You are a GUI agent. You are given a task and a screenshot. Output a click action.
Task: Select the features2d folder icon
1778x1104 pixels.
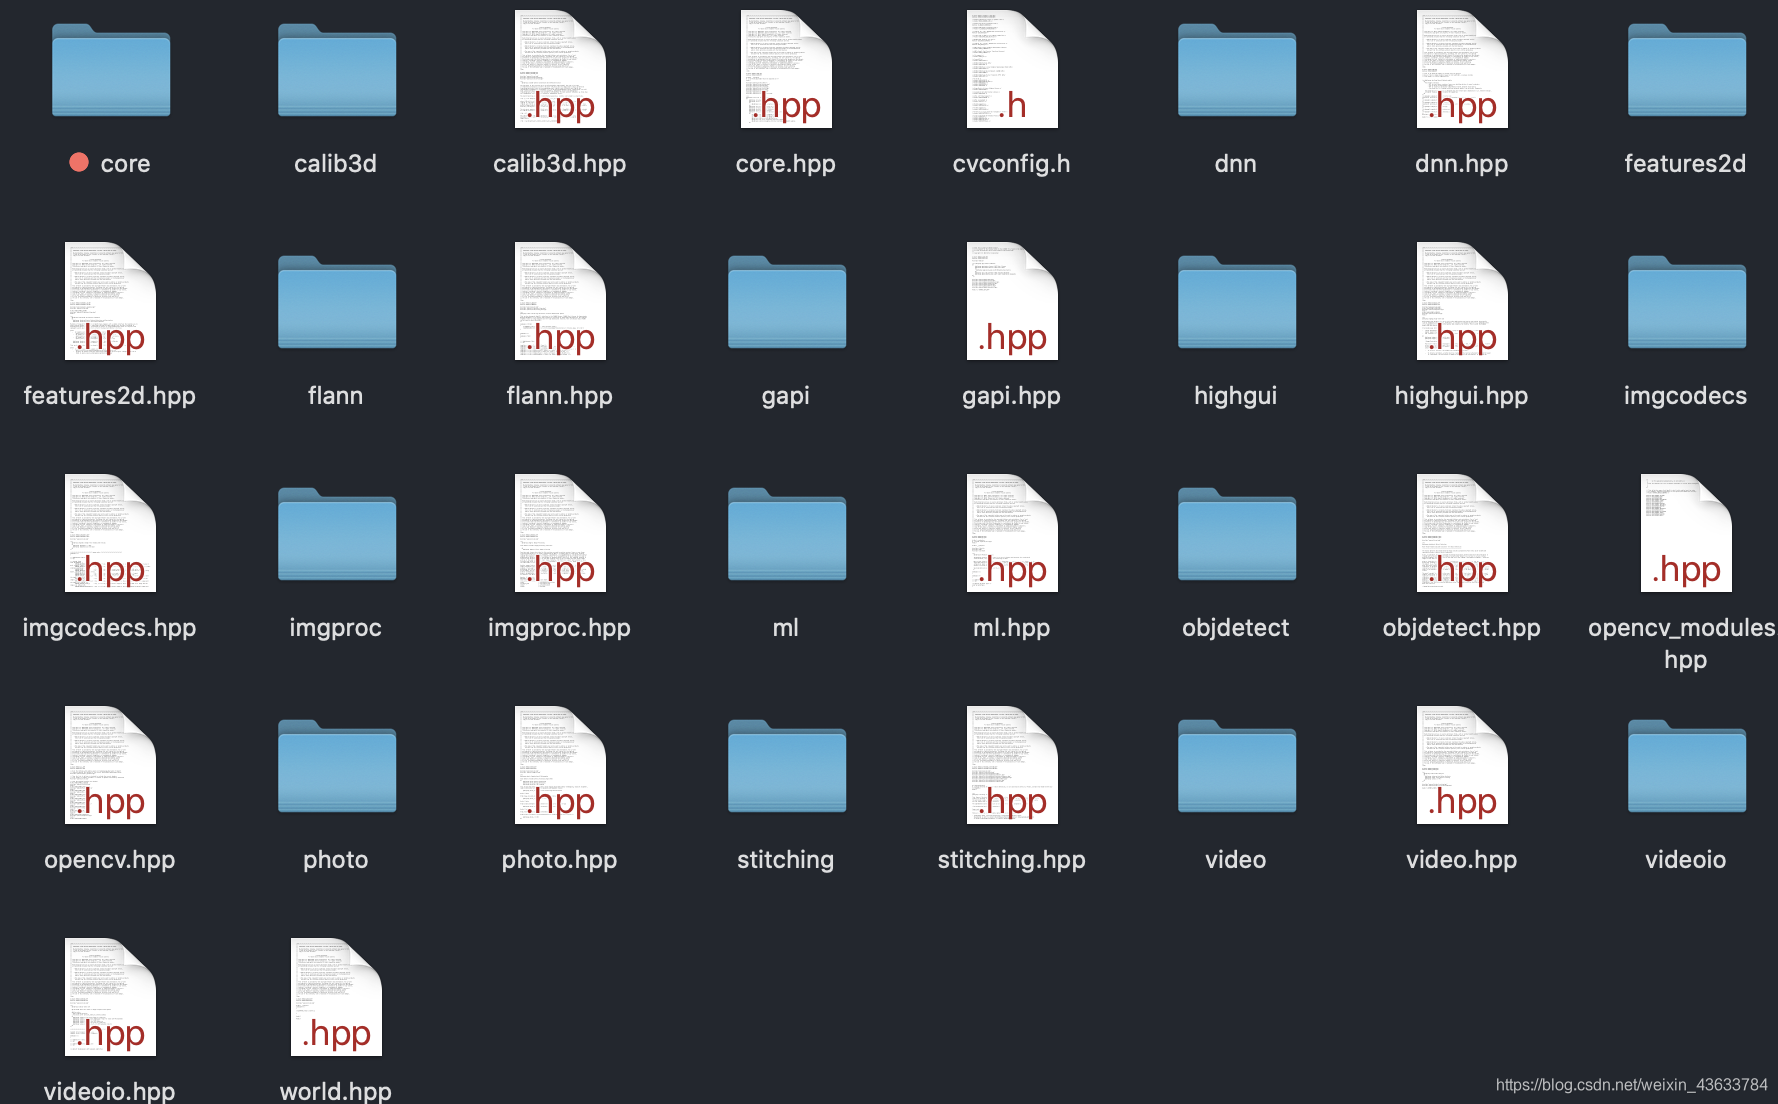(x=1687, y=70)
